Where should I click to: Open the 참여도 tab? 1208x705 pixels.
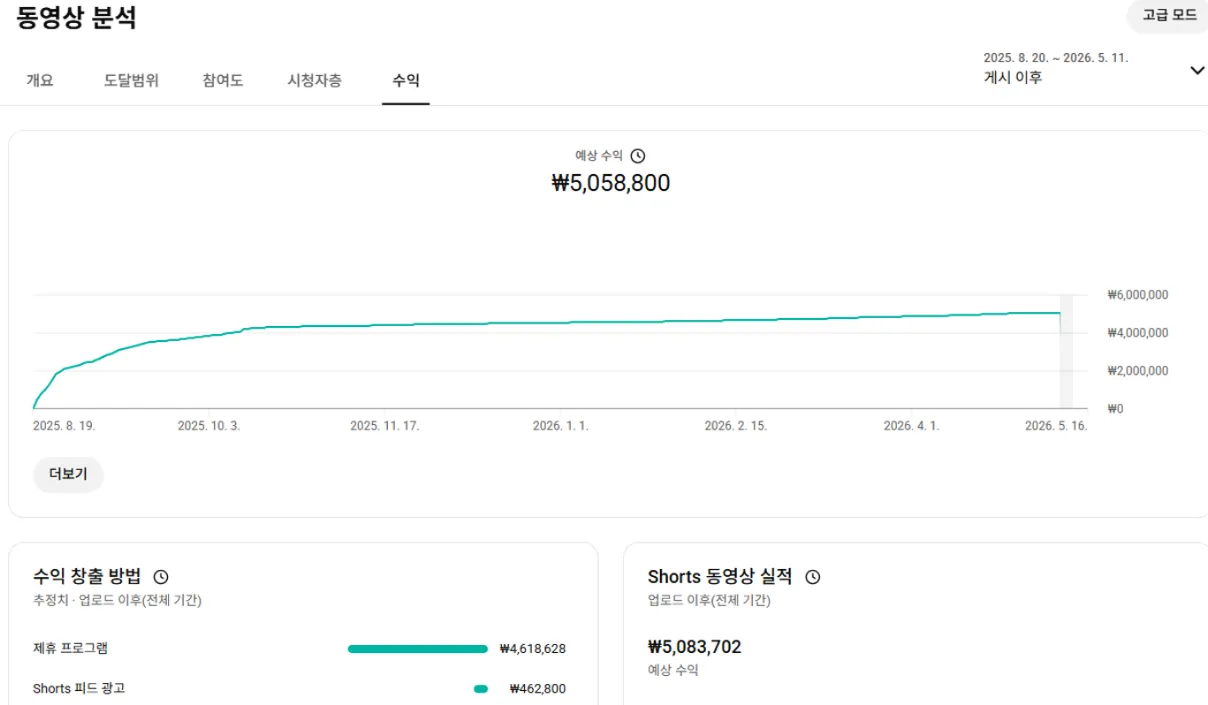click(223, 81)
